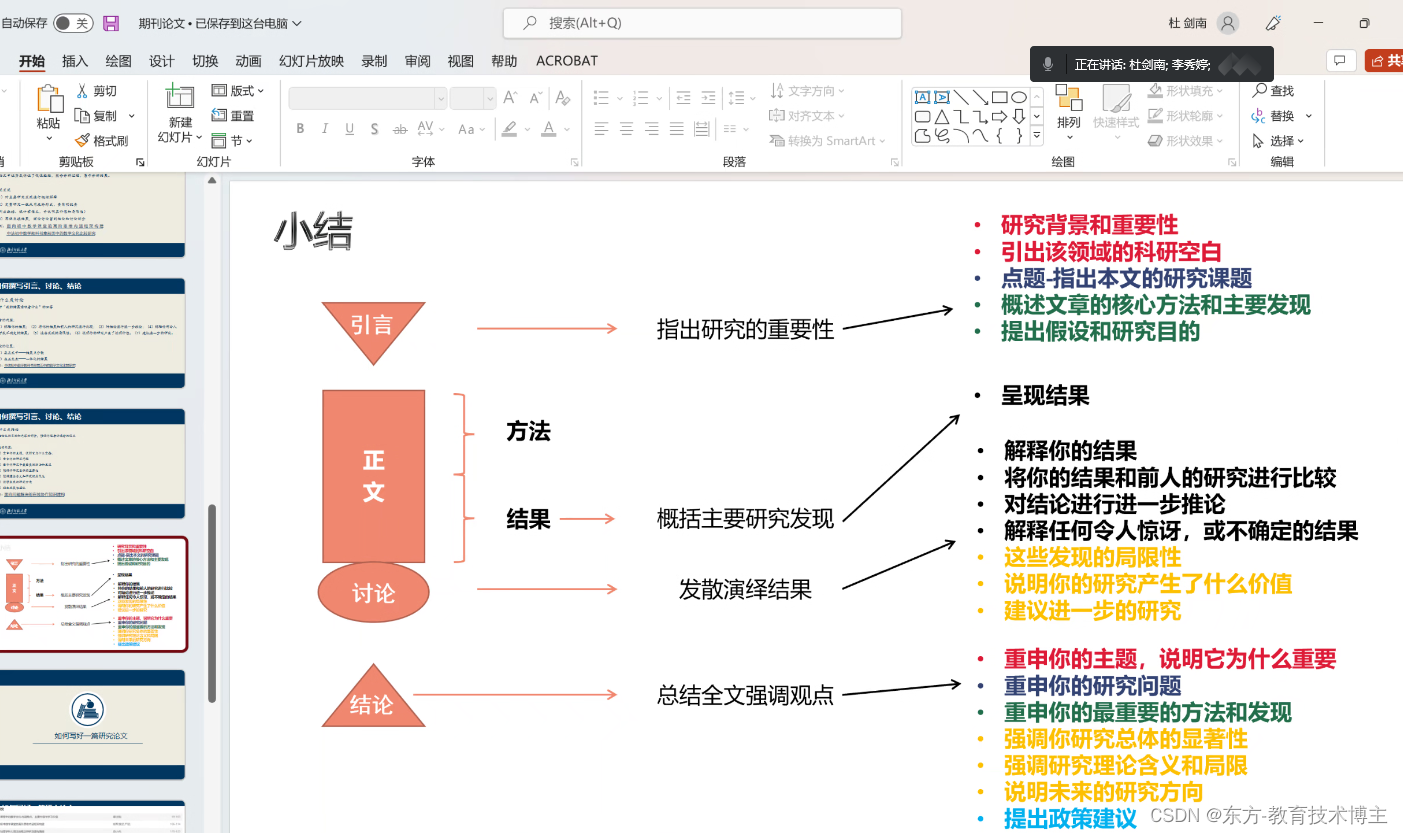Open the font size combo box
Image resolution: width=1403 pixels, height=834 pixels.
click(473, 99)
